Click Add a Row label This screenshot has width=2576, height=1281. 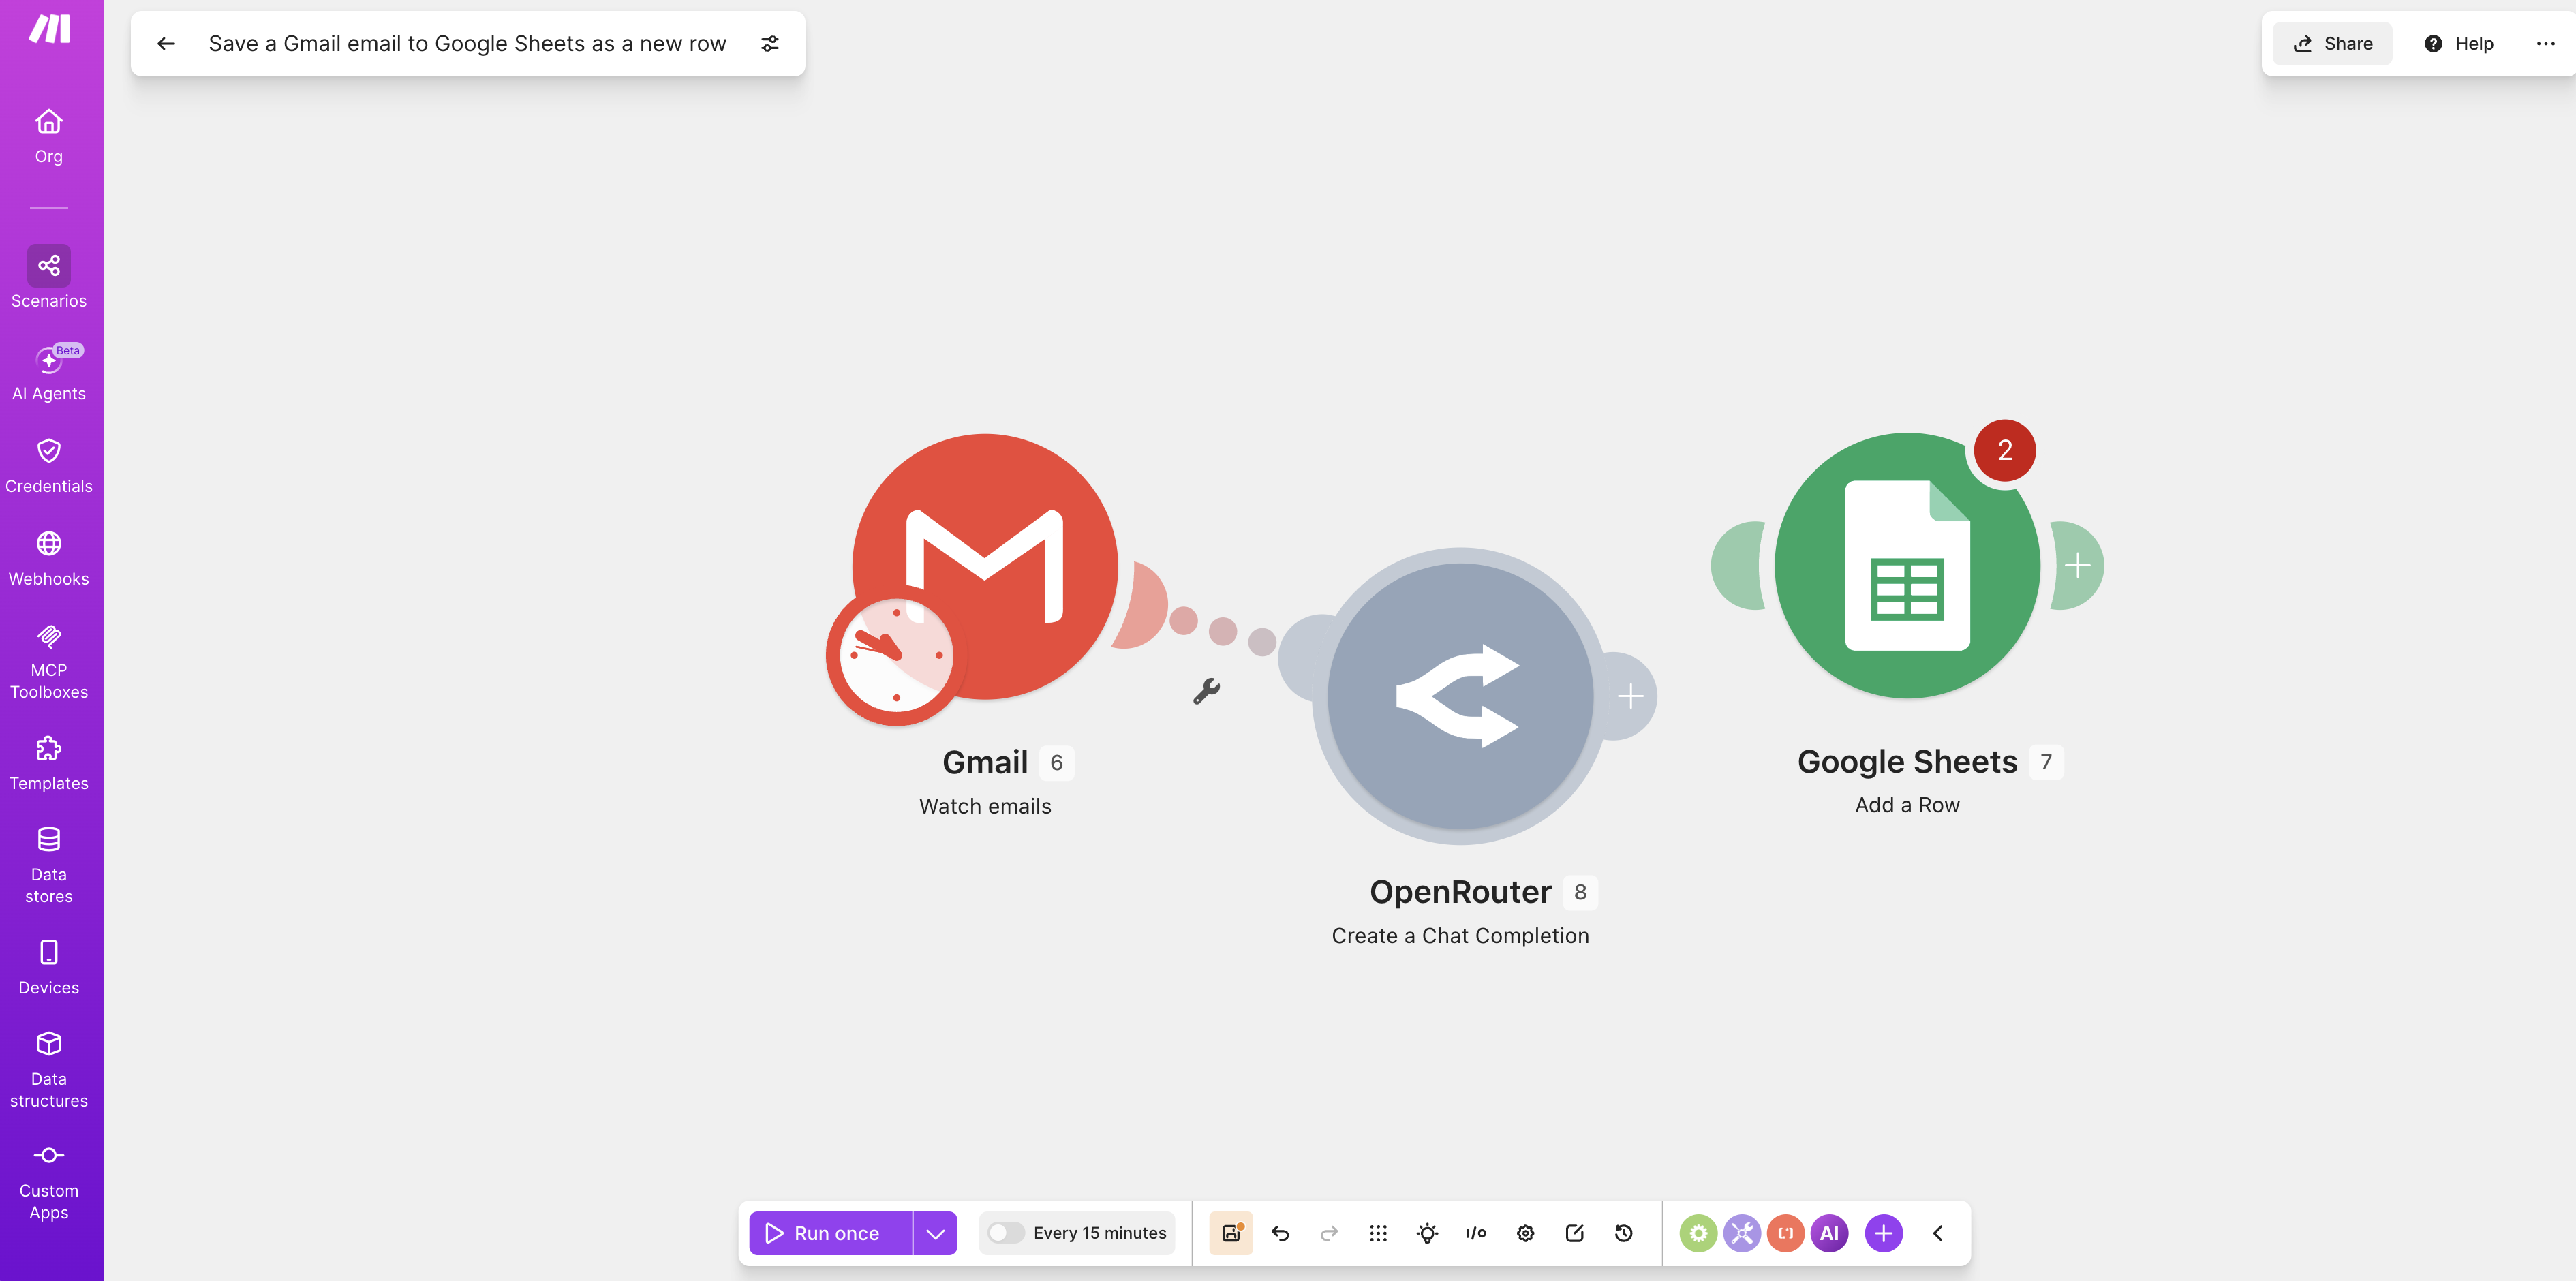pyautogui.click(x=1907, y=805)
